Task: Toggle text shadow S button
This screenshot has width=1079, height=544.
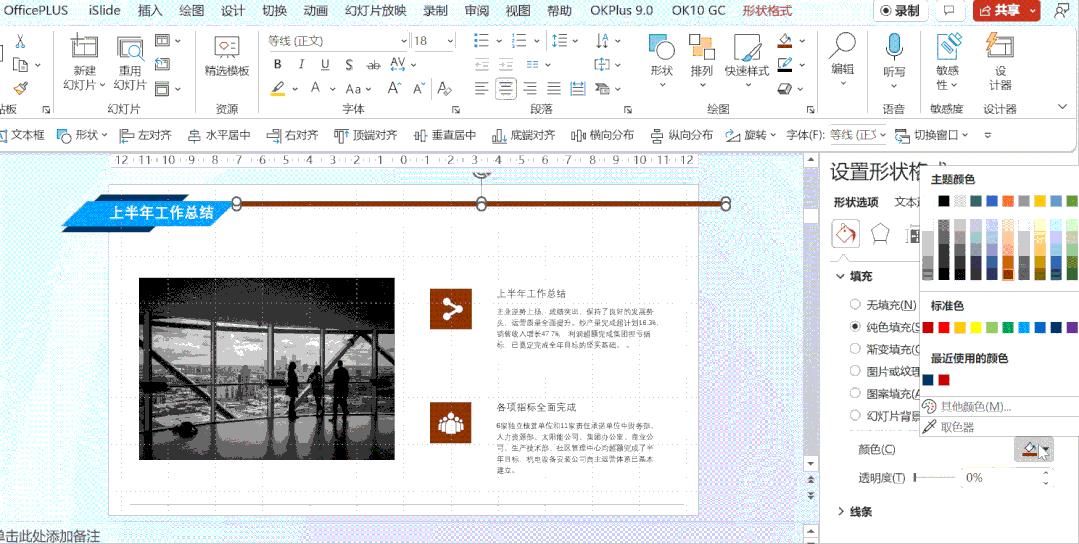Action: point(349,65)
